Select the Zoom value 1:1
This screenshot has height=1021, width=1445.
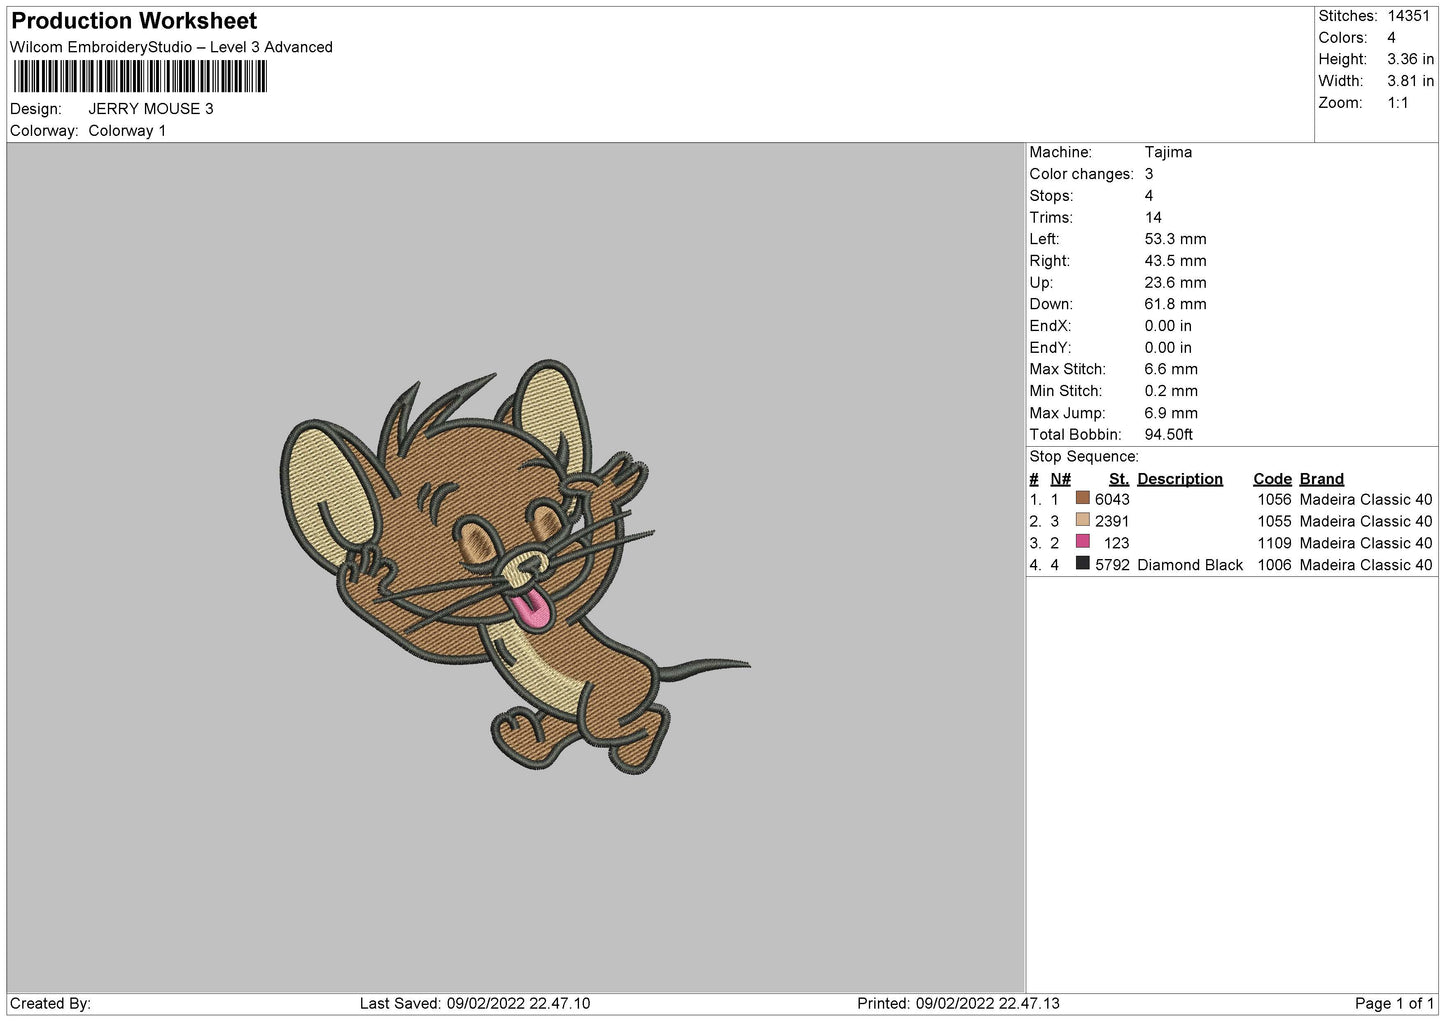[1398, 103]
